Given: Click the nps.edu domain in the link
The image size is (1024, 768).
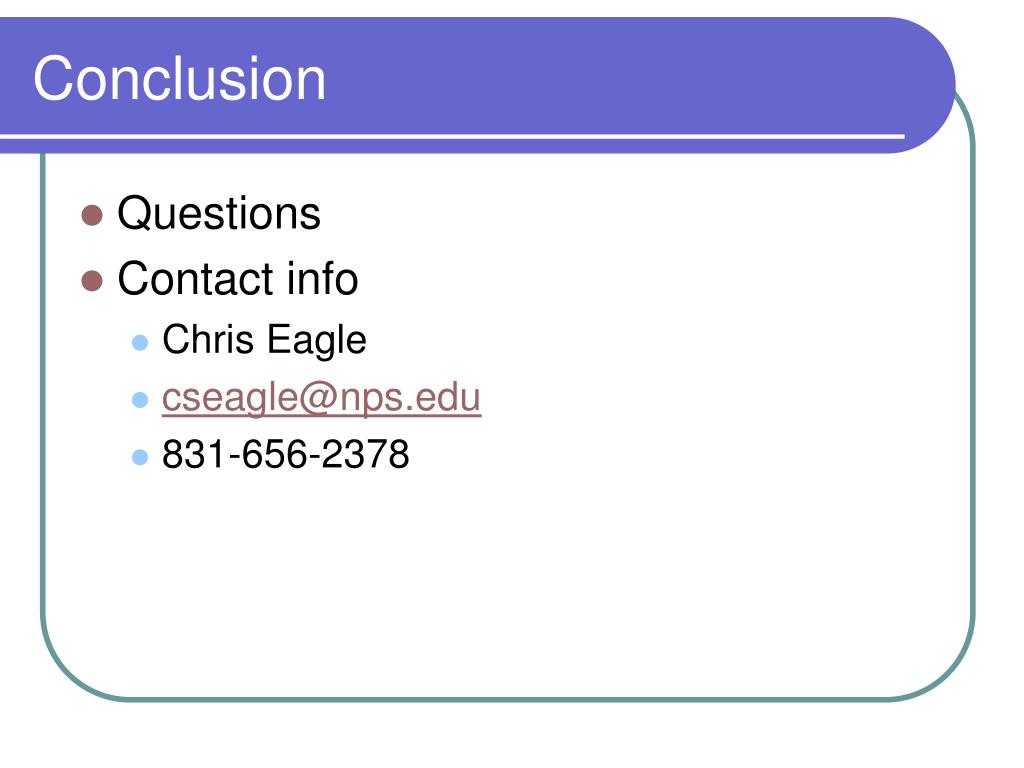Looking at the screenshot, I should pyautogui.click(x=410, y=397).
